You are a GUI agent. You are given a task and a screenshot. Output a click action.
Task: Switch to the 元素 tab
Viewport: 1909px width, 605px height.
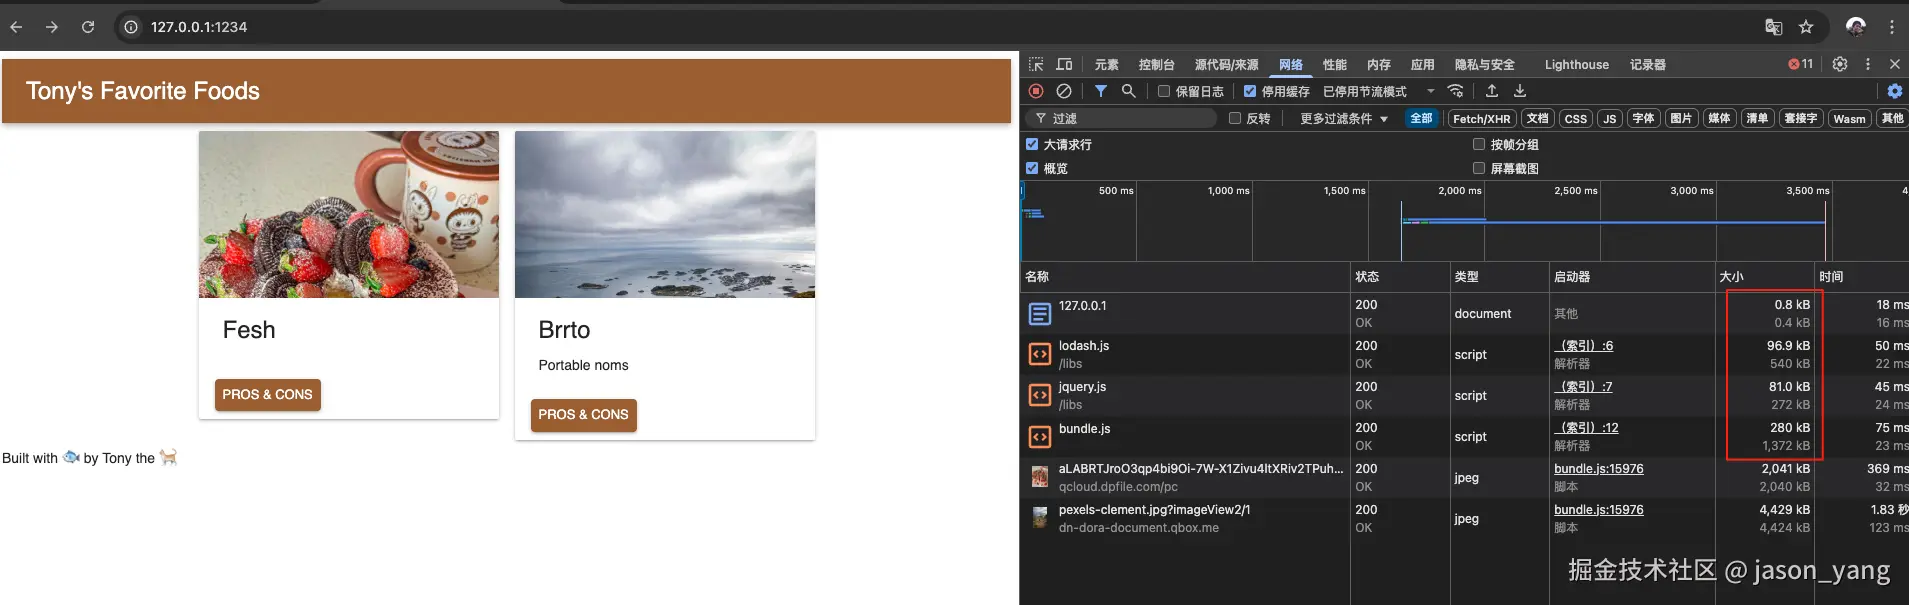tap(1106, 64)
